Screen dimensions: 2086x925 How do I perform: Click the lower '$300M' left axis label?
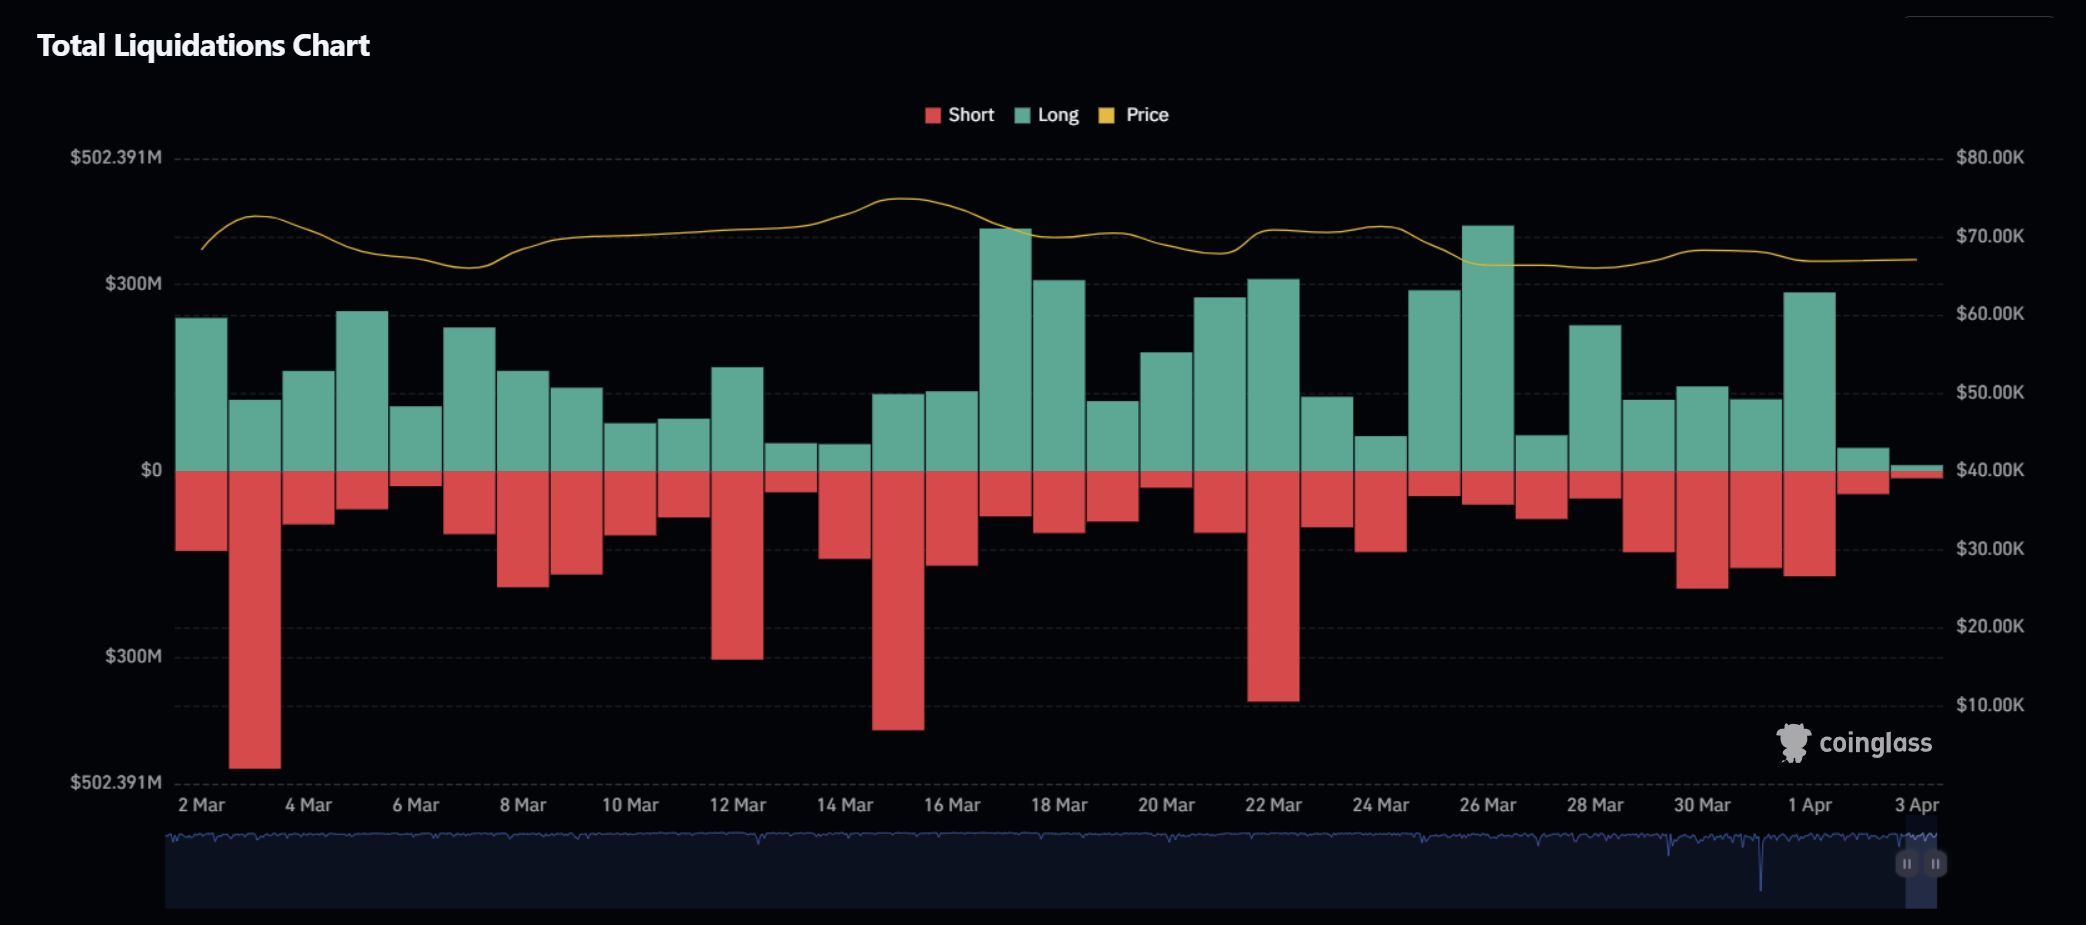point(133,656)
